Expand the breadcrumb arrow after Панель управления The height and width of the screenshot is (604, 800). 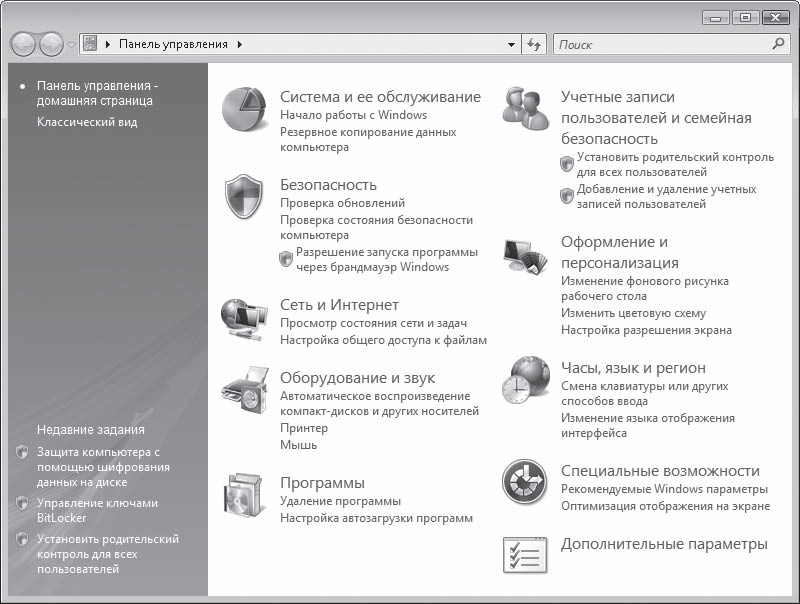point(240,45)
